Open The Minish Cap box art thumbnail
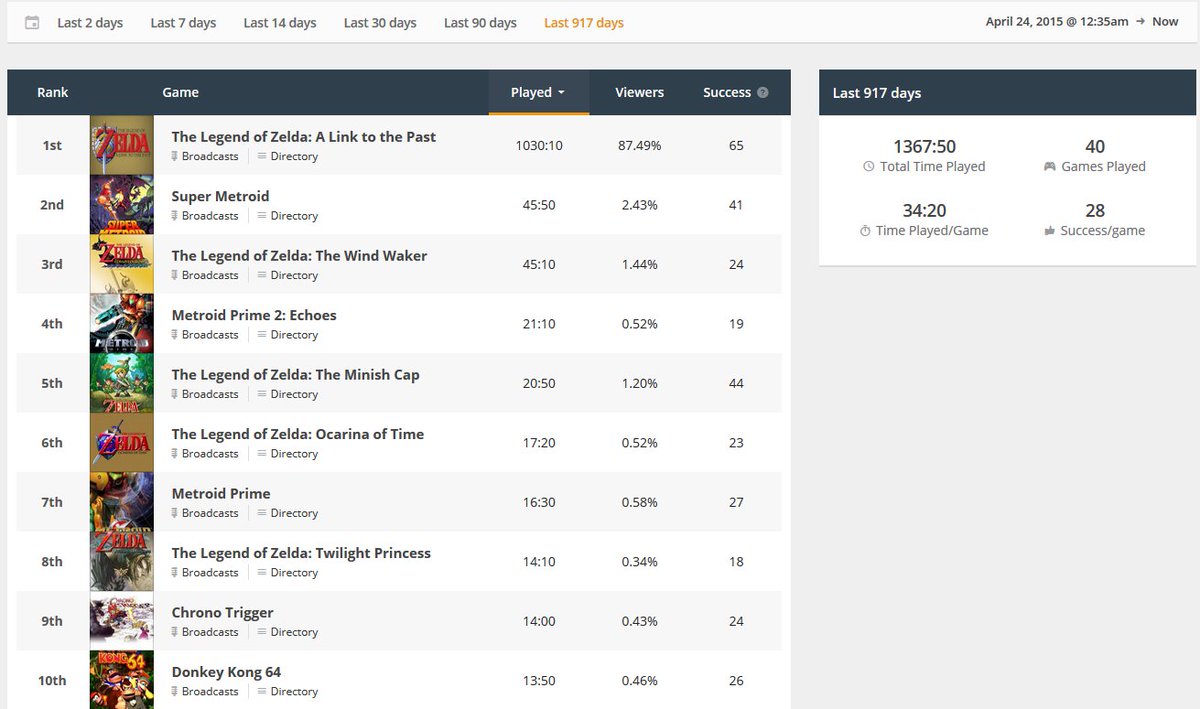This screenshot has width=1200, height=709. [122, 383]
